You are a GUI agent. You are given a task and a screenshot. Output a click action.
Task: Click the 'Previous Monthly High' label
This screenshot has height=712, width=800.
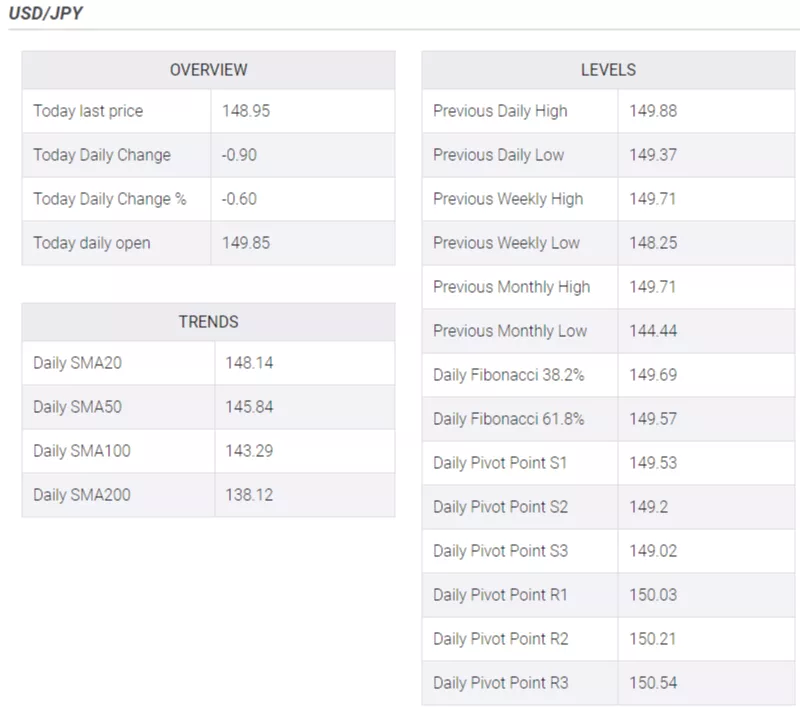pos(511,287)
